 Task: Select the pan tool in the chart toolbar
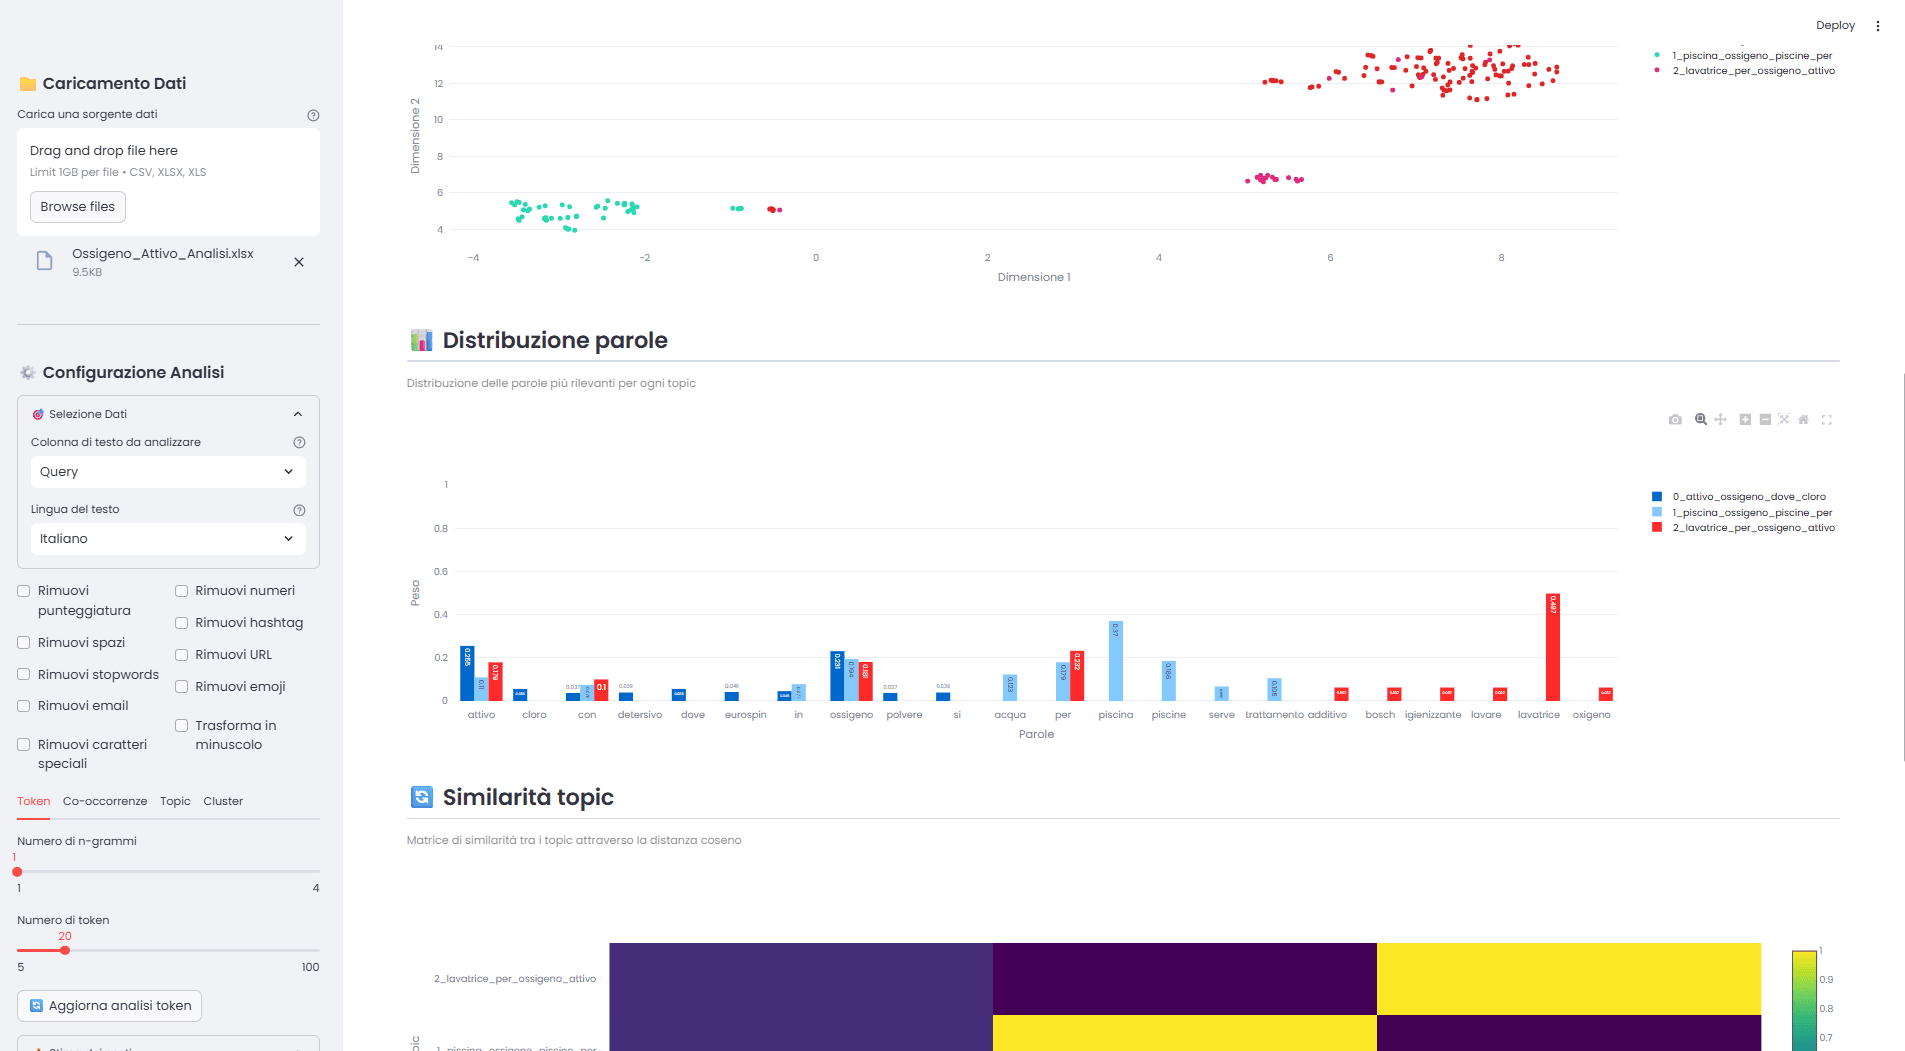1720,420
